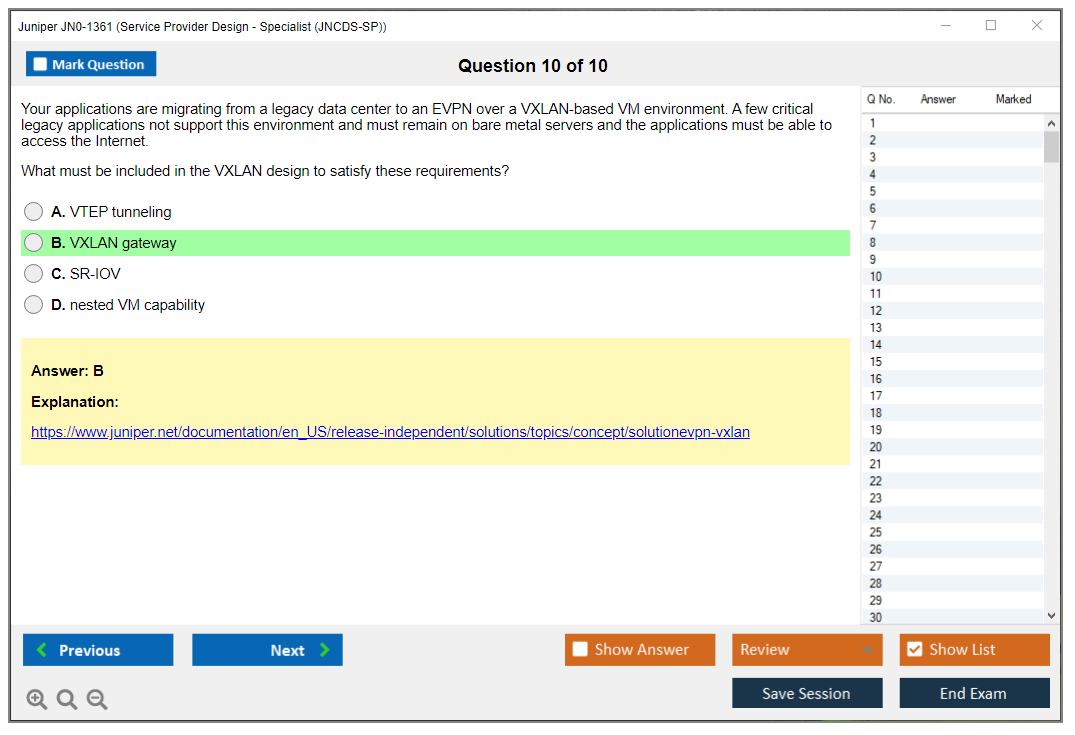Viewport: 1075px width, 735px height.
Task: Pick option D nested VM capability
Action: coord(34,305)
